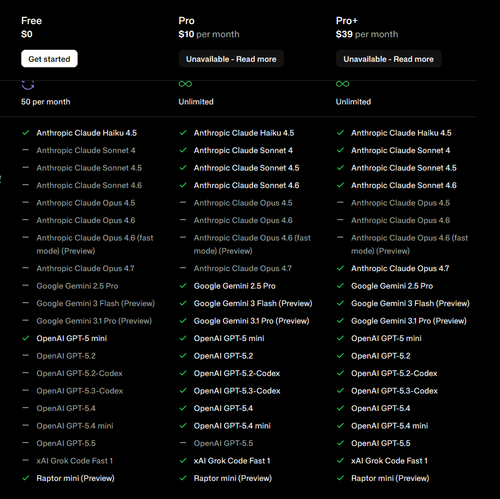500x499 pixels.
Task: Click Pro+ Google Gemini 3.1 Pro (Preview) label
Action: (409, 321)
